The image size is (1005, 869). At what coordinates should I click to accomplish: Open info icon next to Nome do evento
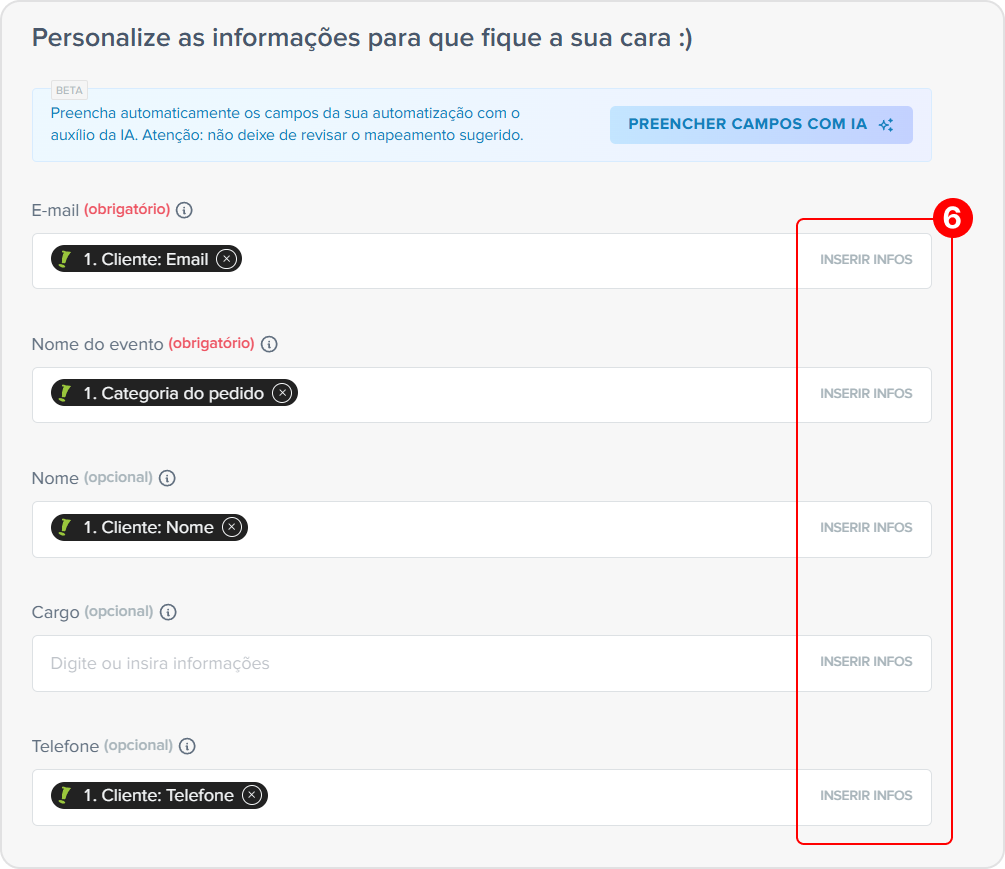(269, 344)
